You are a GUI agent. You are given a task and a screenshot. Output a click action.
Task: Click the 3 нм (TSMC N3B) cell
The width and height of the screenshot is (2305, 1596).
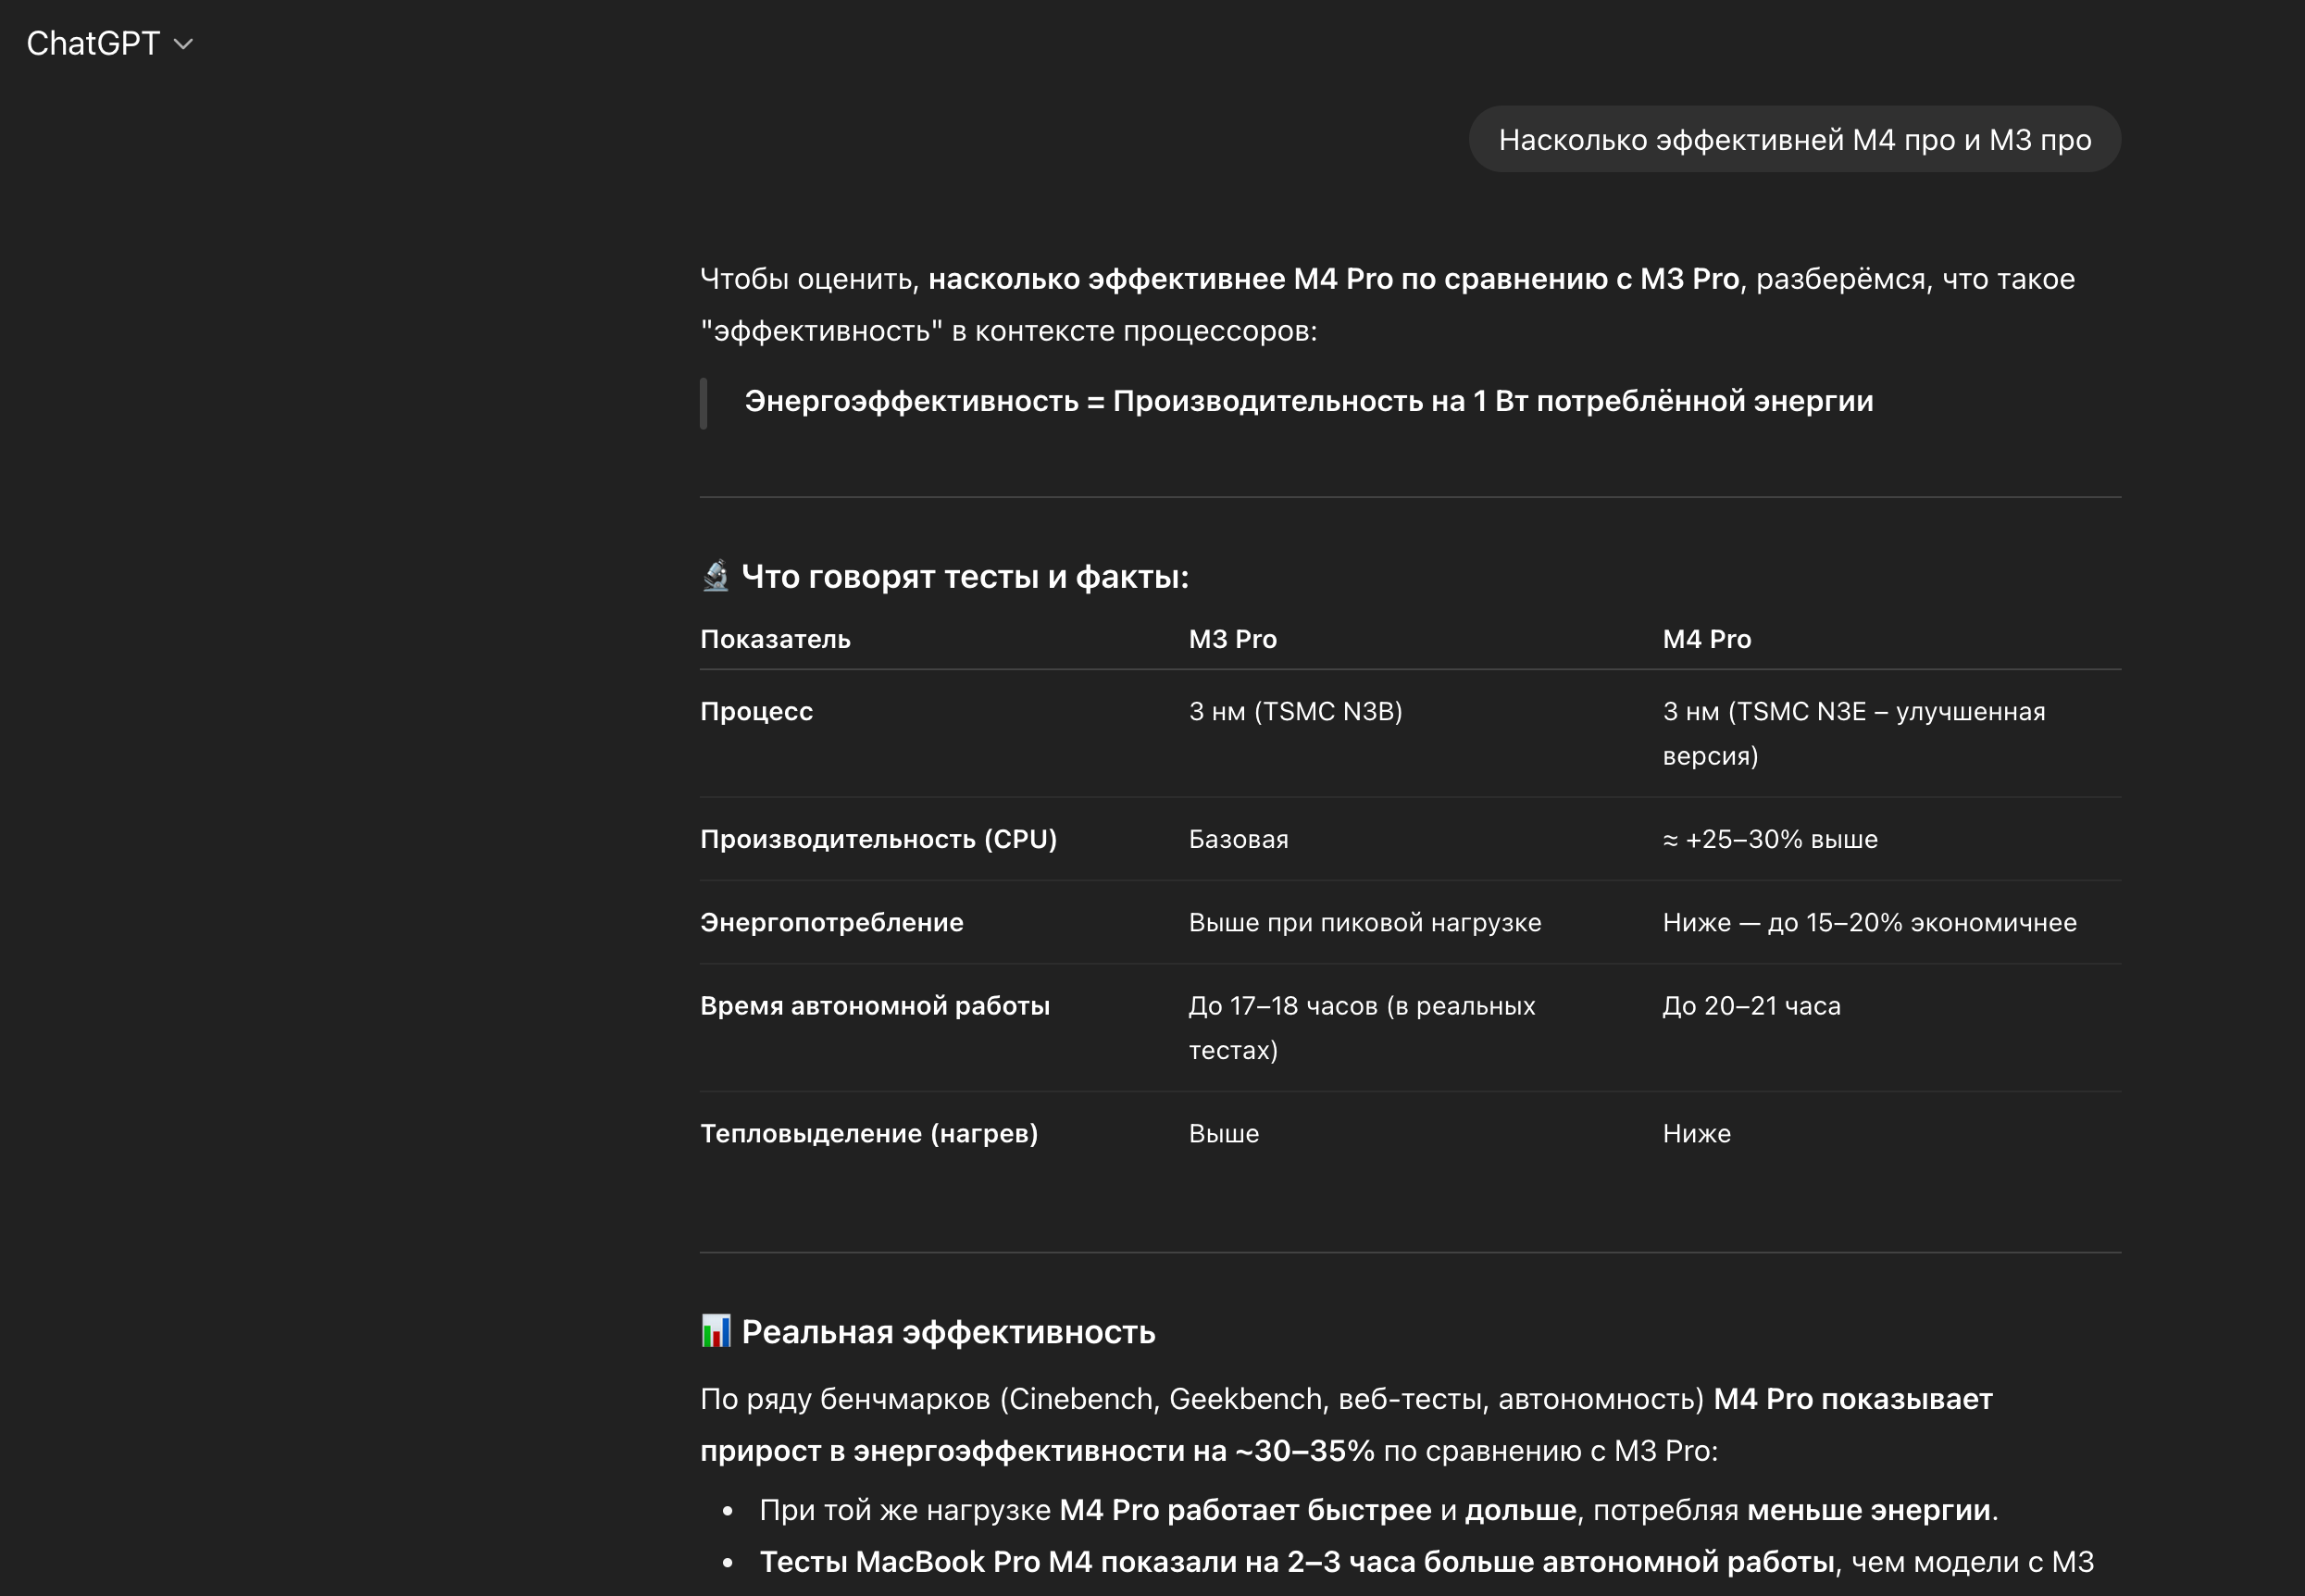(1295, 711)
